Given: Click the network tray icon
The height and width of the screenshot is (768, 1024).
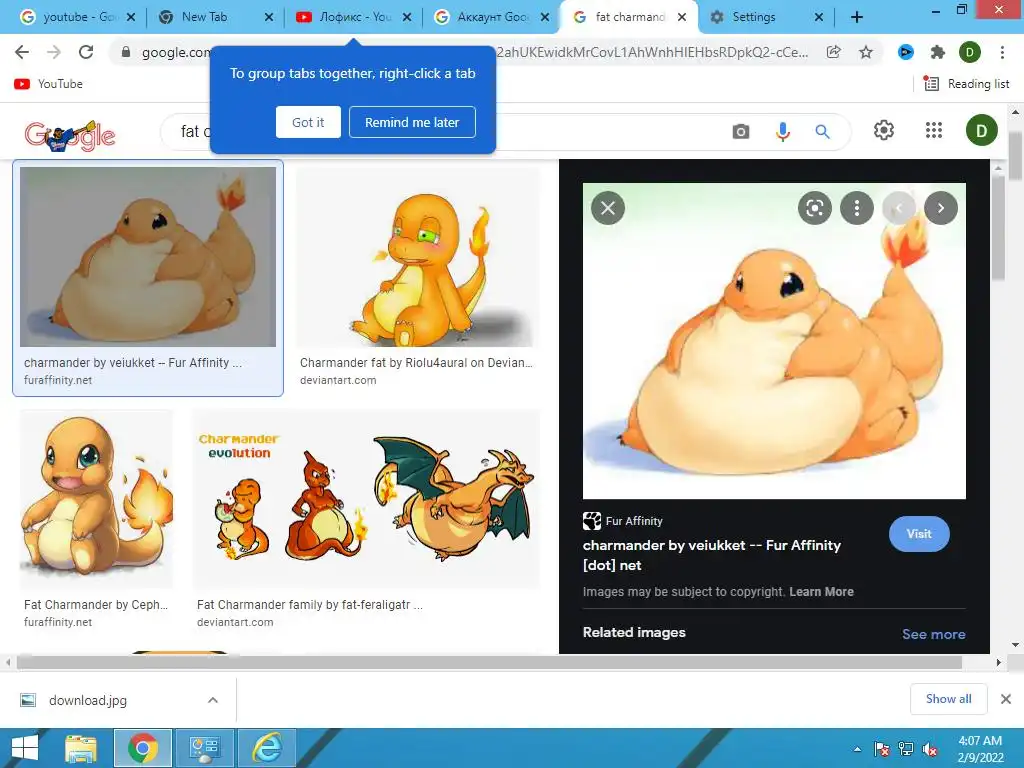Looking at the screenshot, I should 906,749.
